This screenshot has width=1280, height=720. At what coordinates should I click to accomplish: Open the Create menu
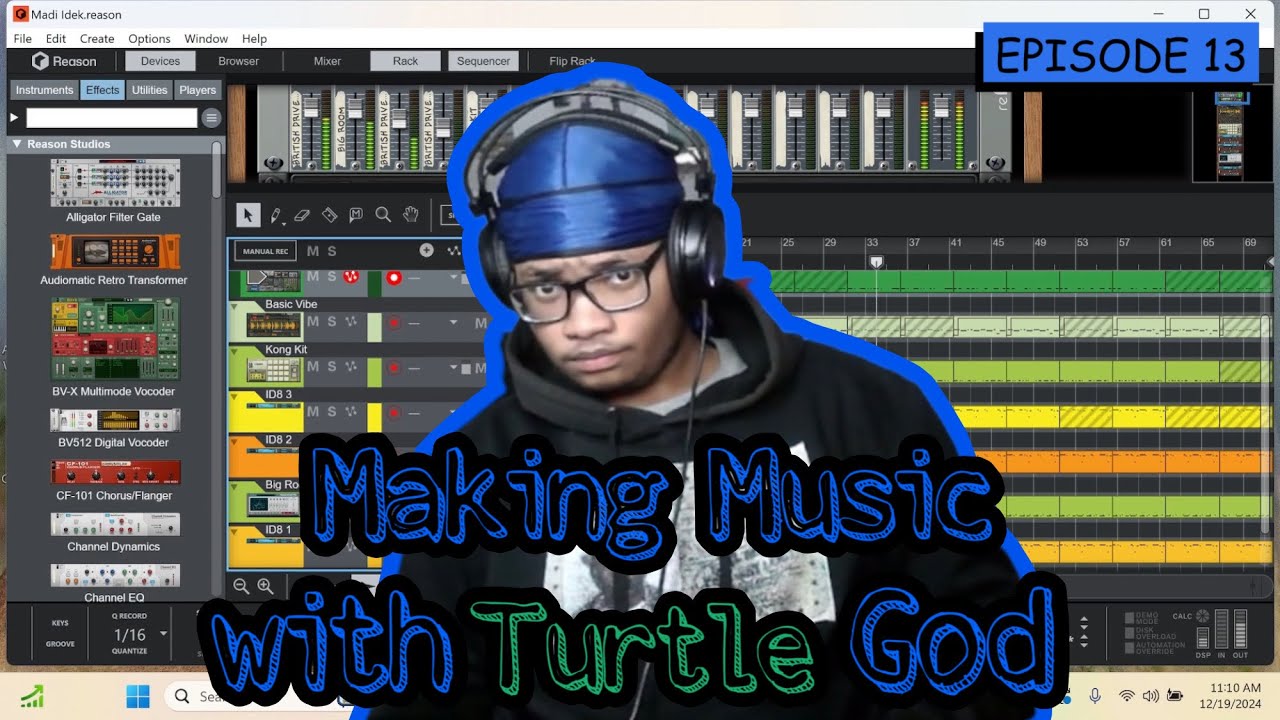(97, 39)
